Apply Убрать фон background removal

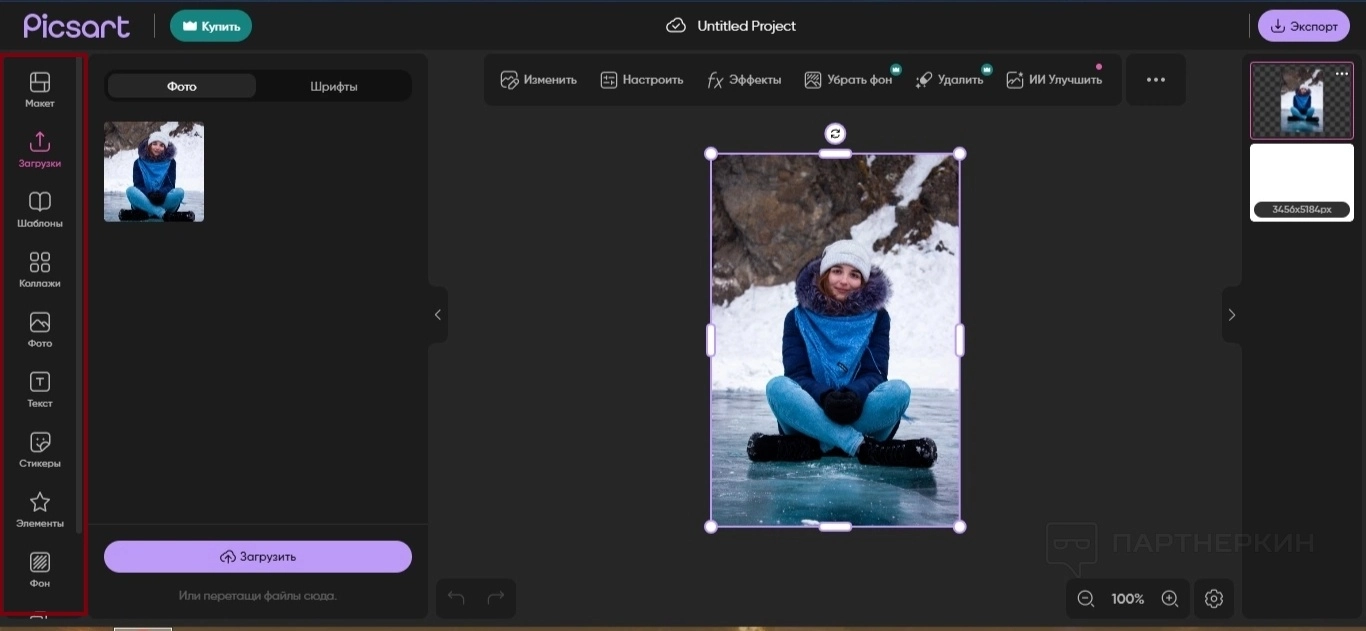[x=849, y=80]
